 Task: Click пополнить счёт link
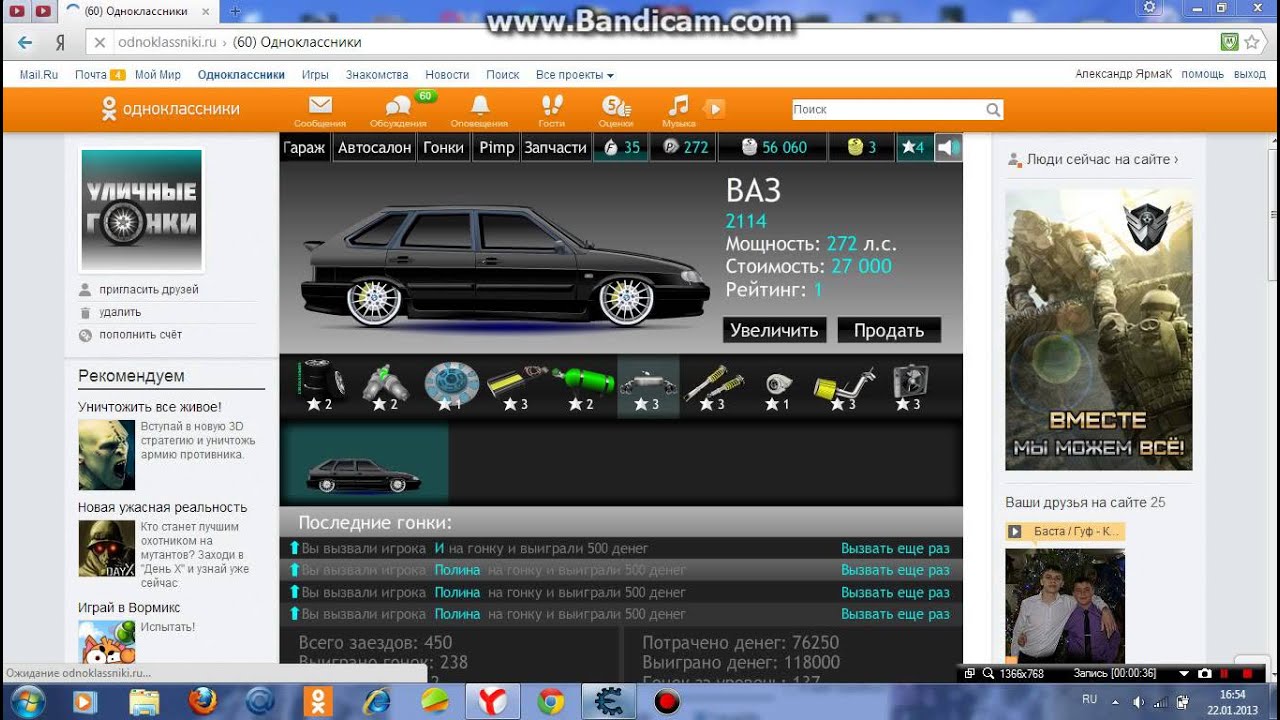(140, 335)
